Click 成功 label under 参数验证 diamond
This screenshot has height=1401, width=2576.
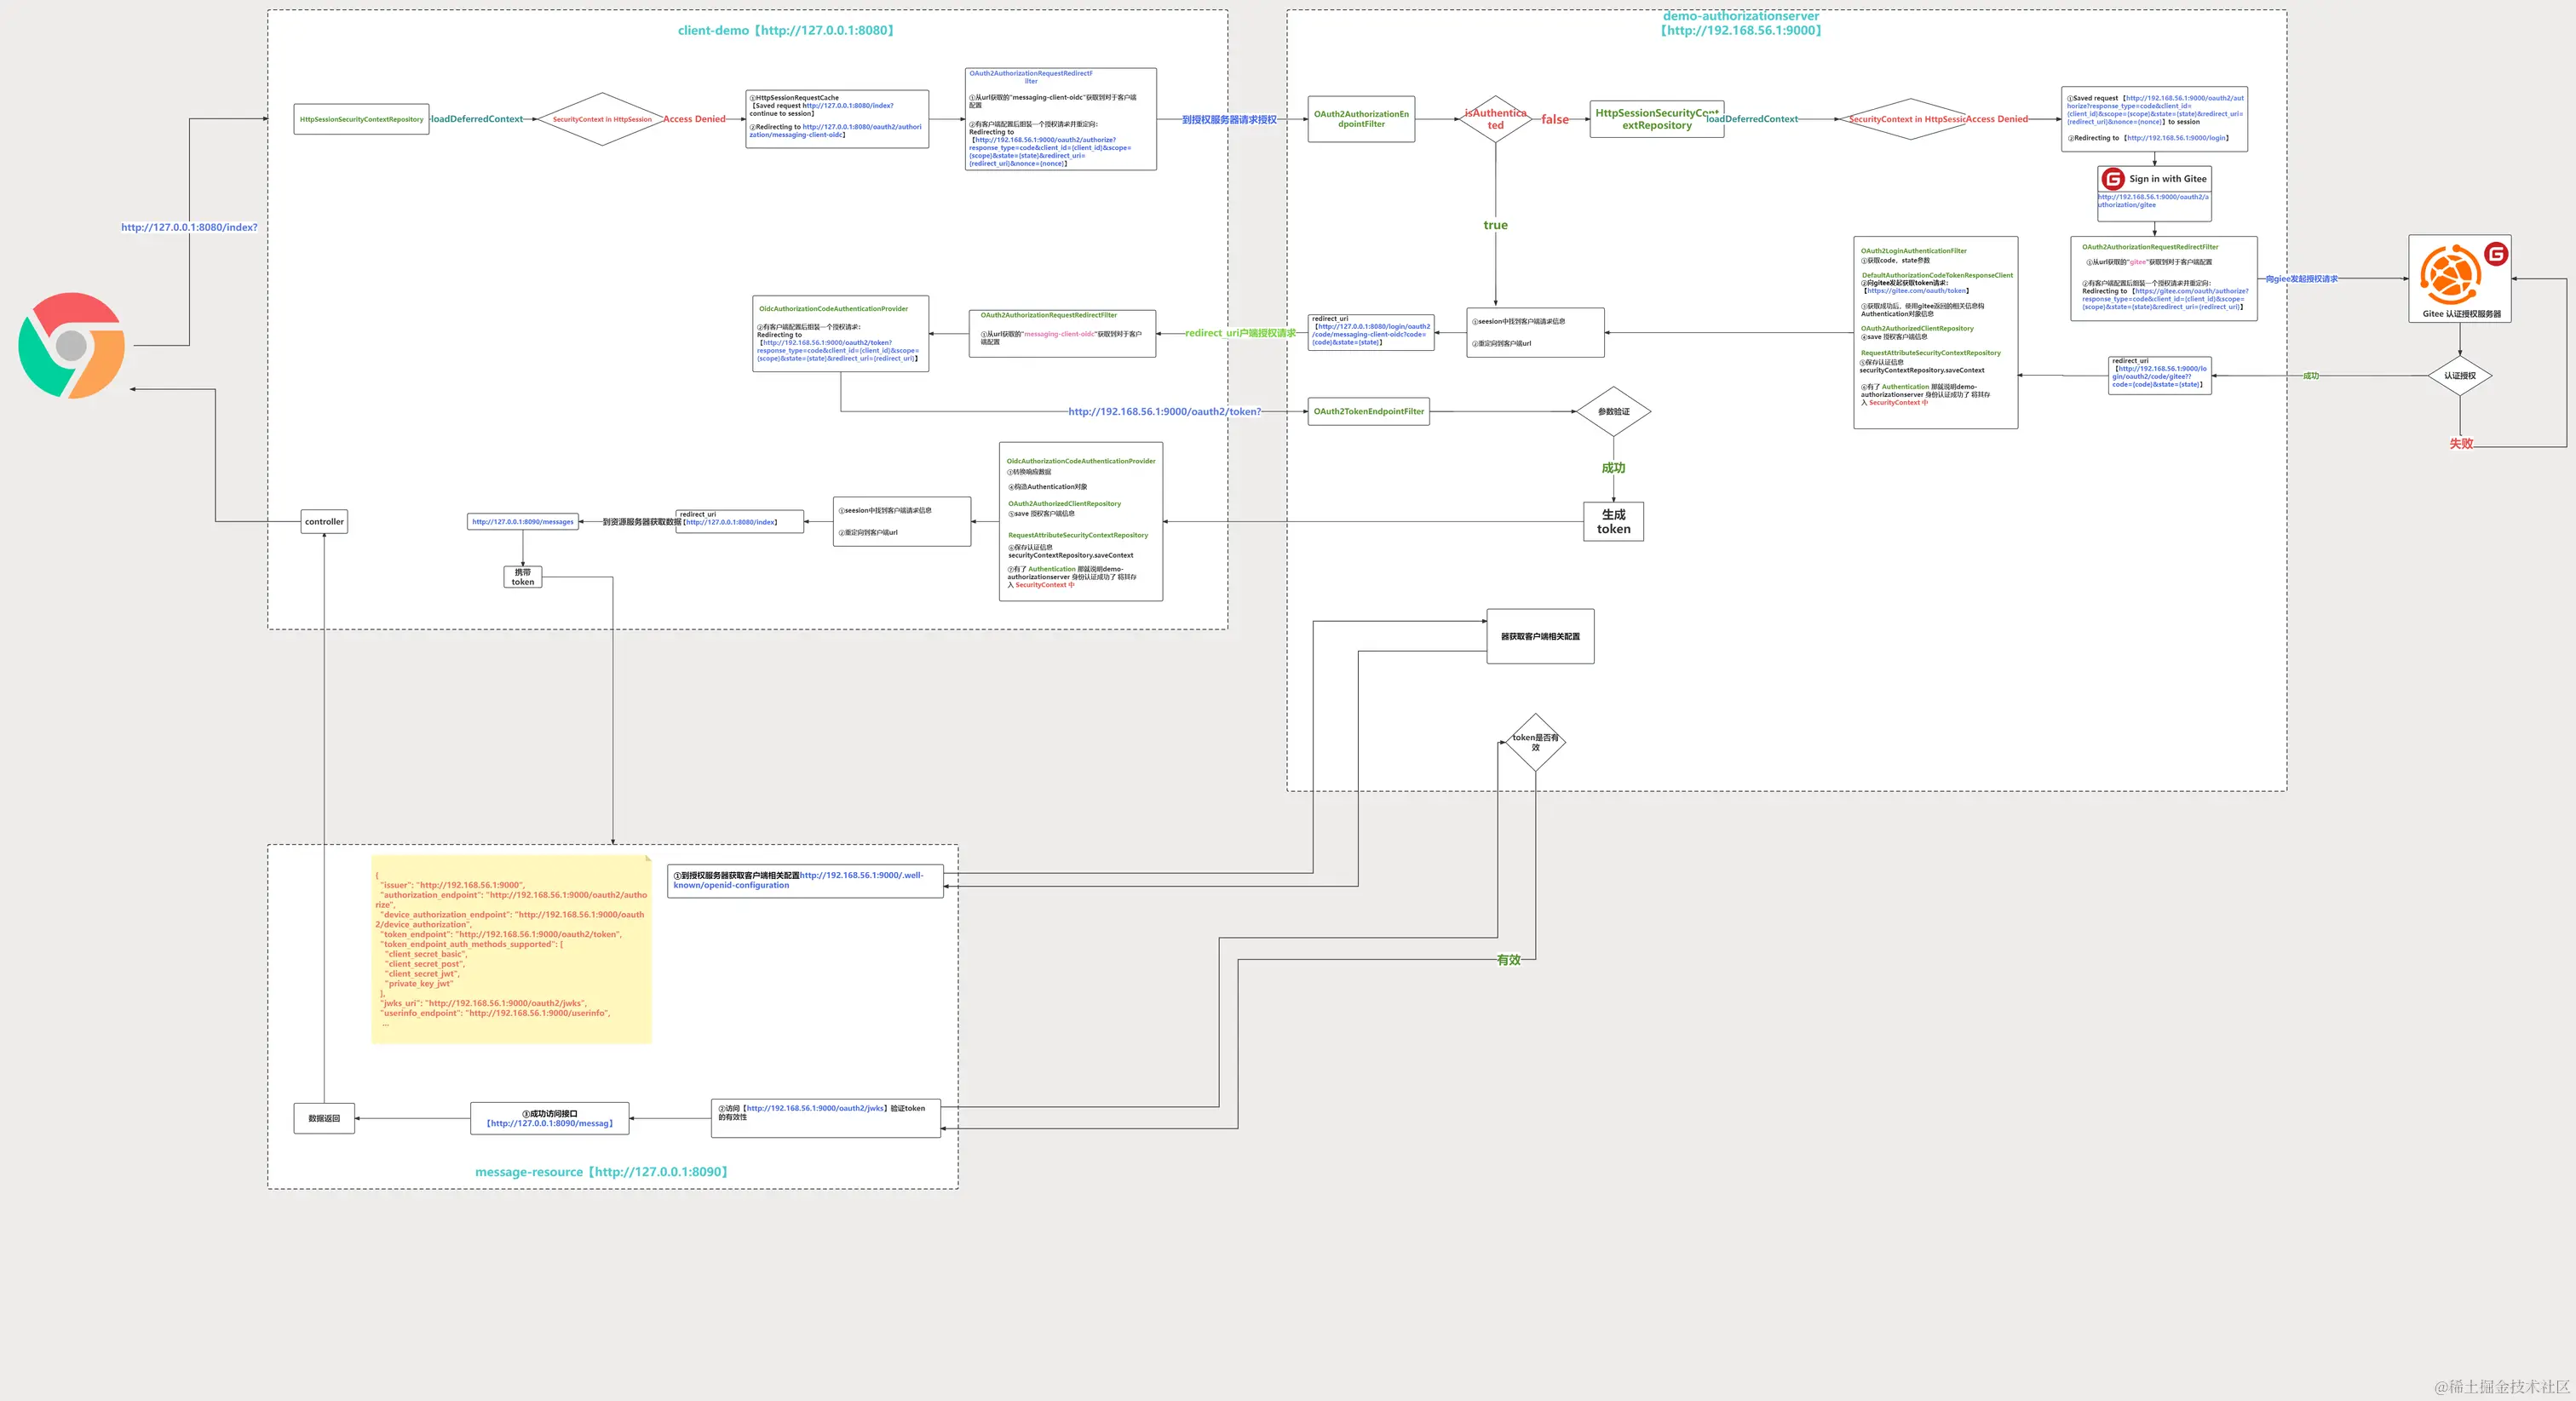[1613, 468]
